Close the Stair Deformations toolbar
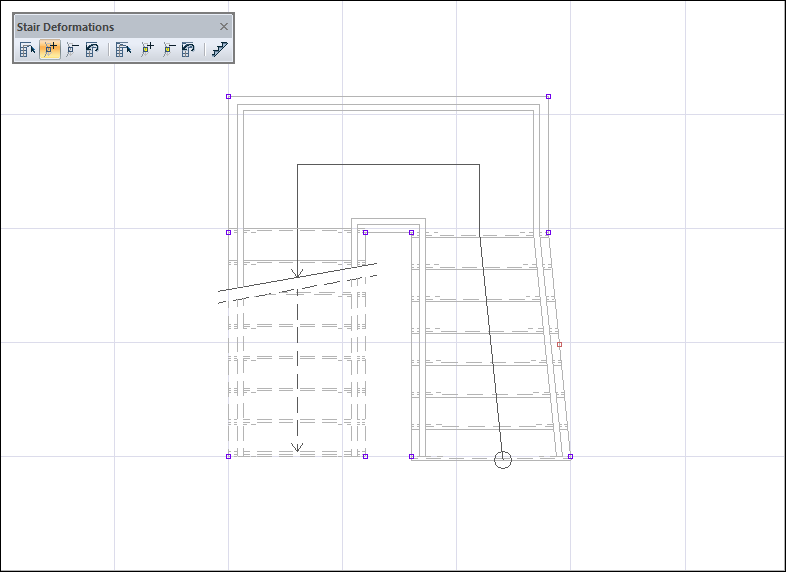The height and width of the screenshot is (572, 786). [x=224, y=27]
